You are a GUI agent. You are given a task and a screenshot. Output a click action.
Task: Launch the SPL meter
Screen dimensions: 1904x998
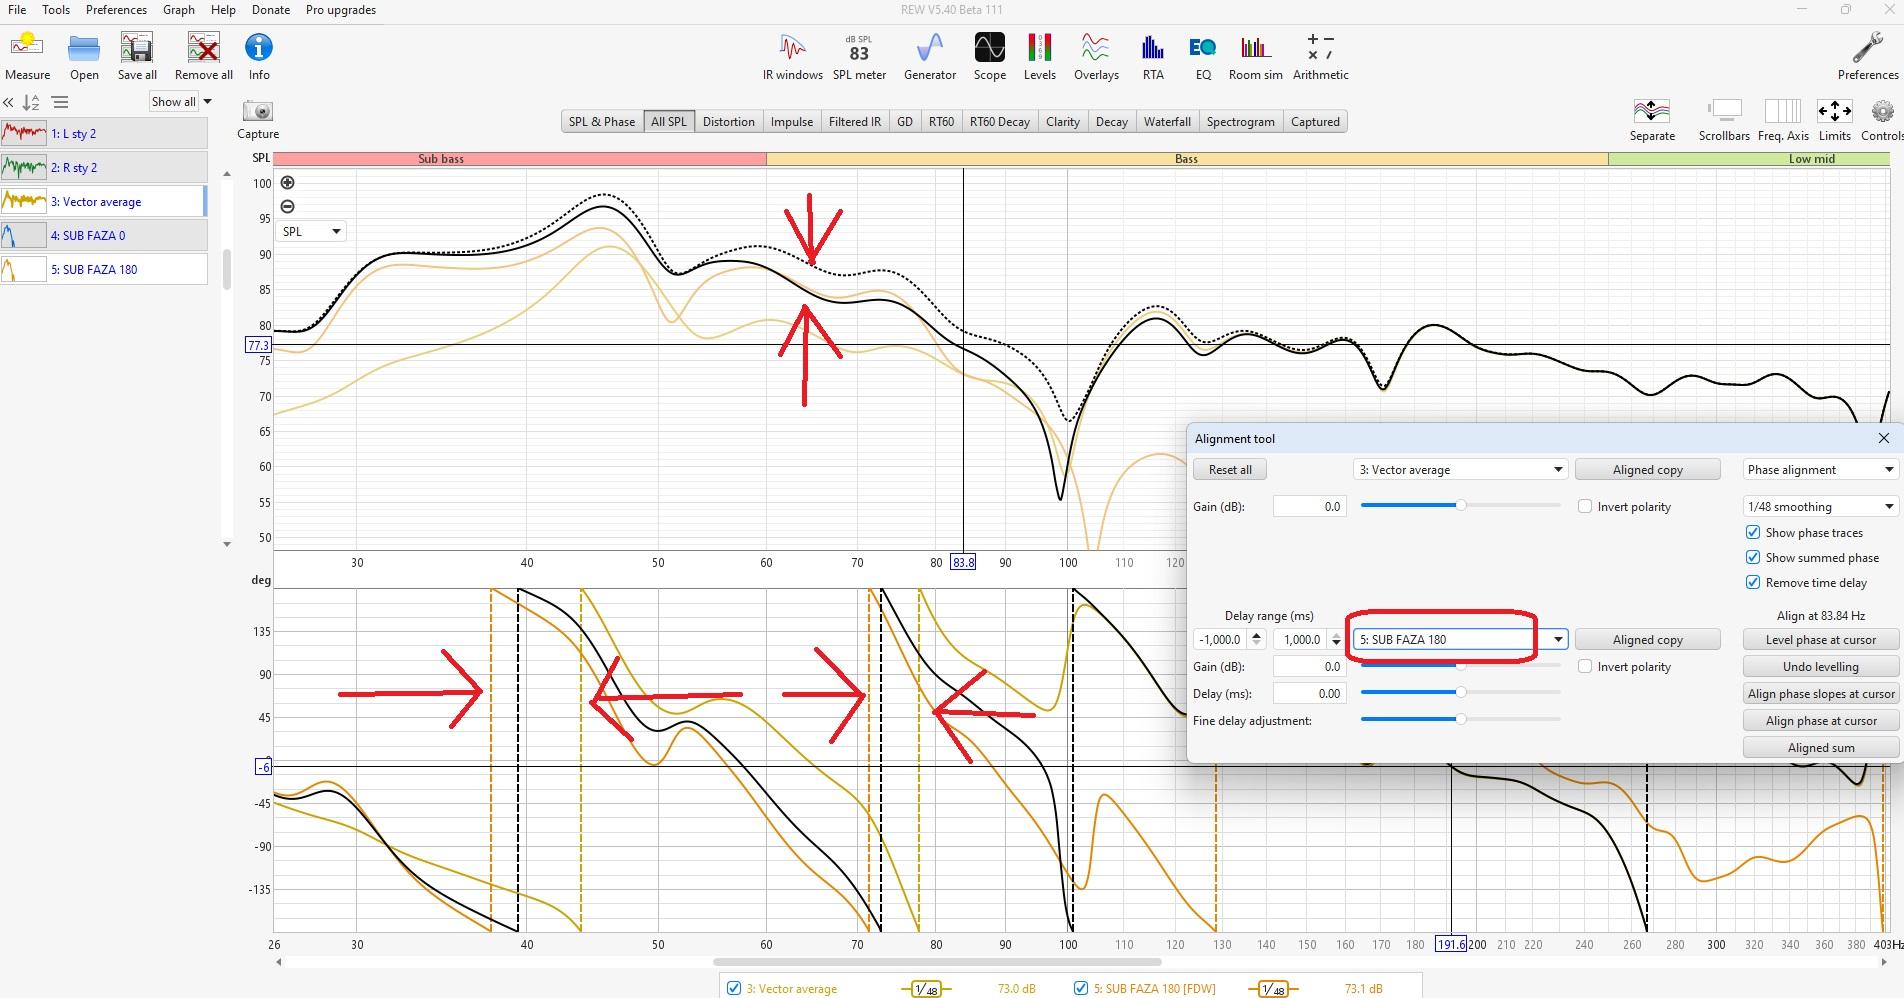(x=859, y=56)
